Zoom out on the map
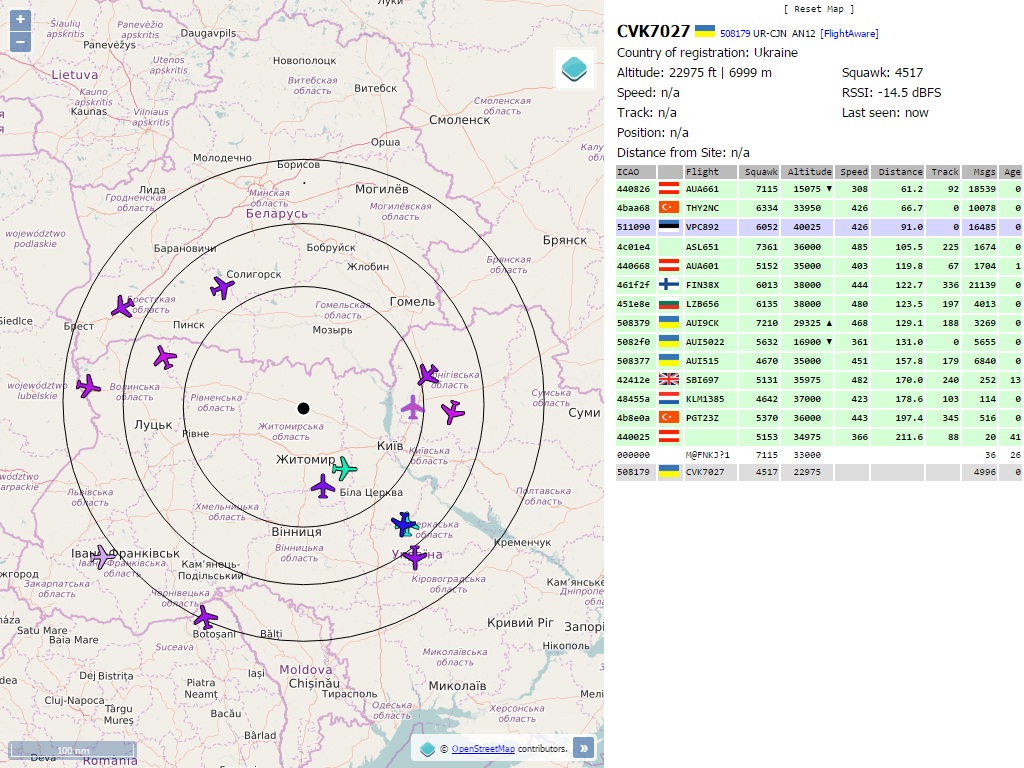 coord(20,42)
